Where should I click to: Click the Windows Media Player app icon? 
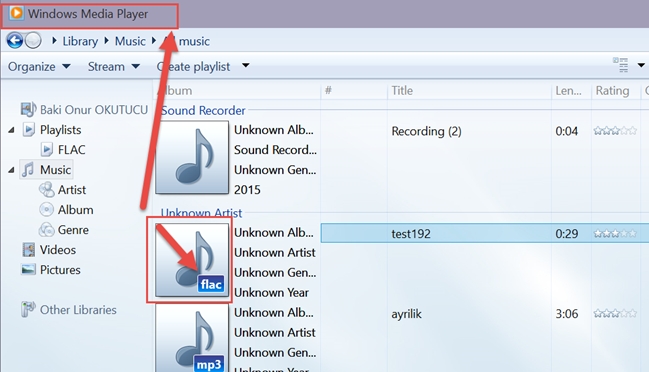click(x=16, y=13)
